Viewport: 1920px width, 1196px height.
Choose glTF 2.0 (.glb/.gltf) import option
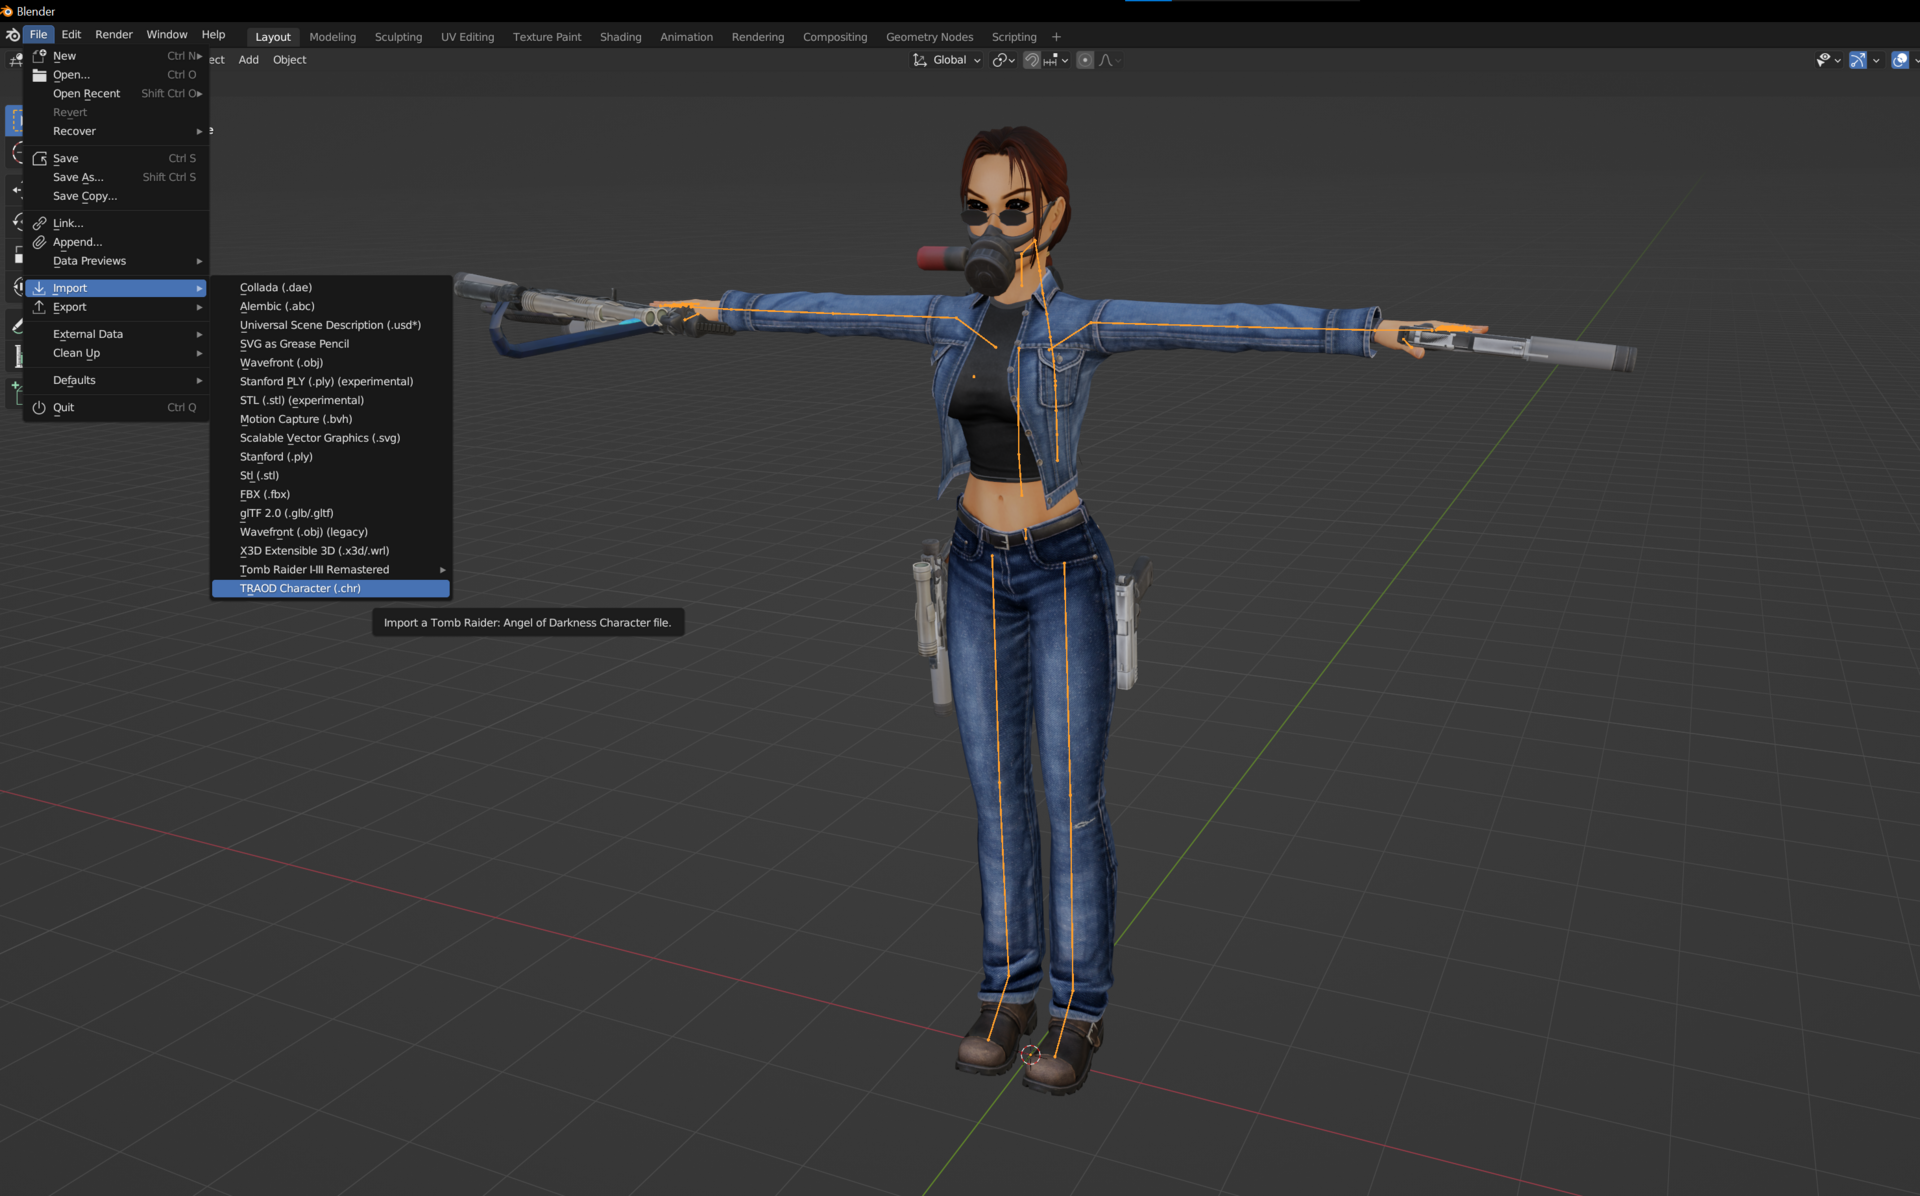330,513
